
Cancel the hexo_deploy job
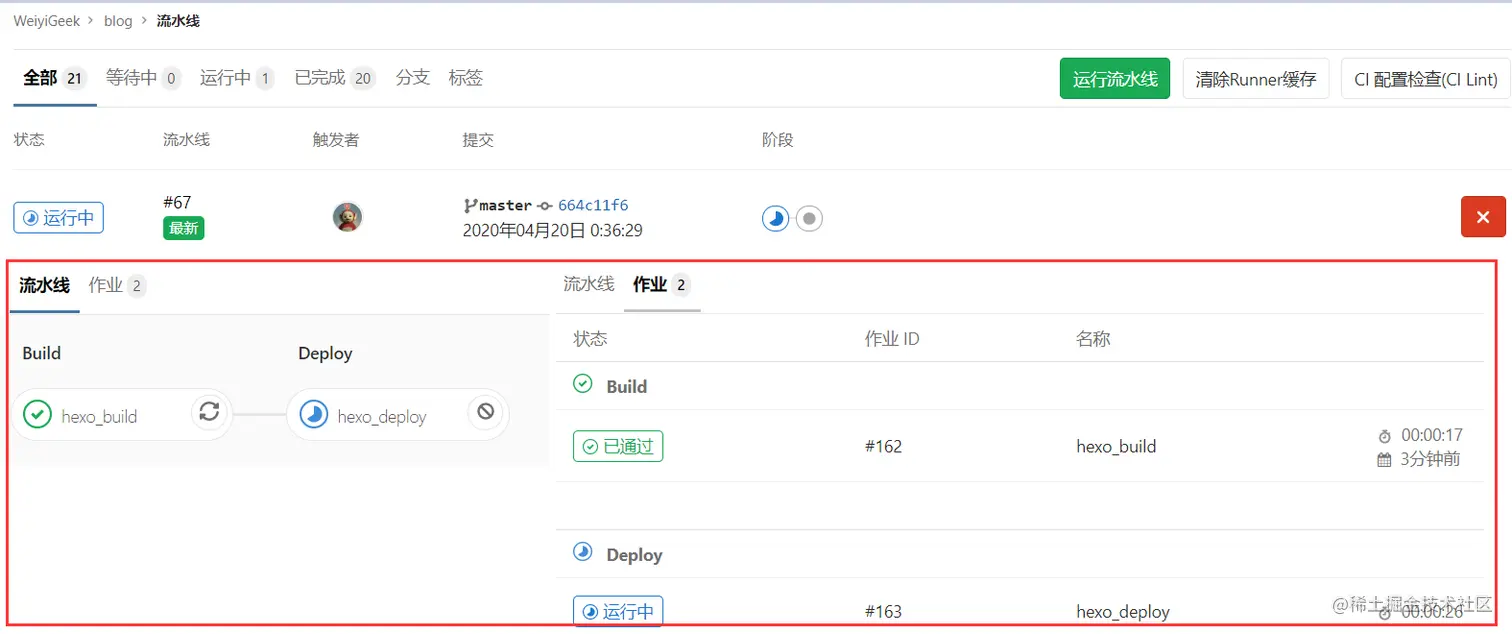pyautogui.click(x=485, y=412)
